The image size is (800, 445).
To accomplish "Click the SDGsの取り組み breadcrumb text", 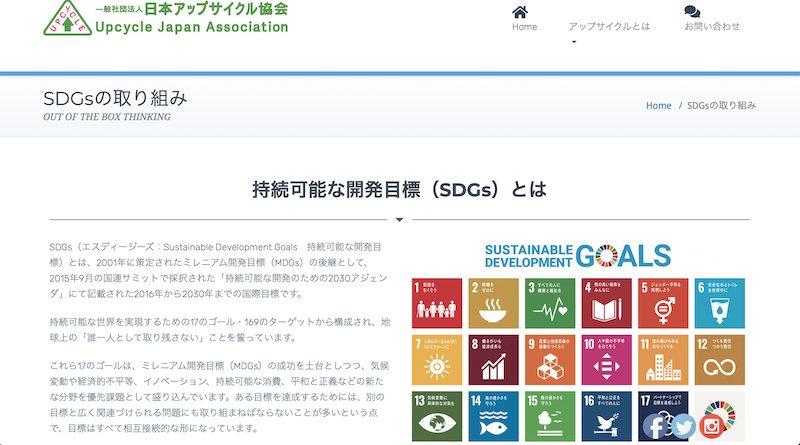I will [x=722, y=105].
